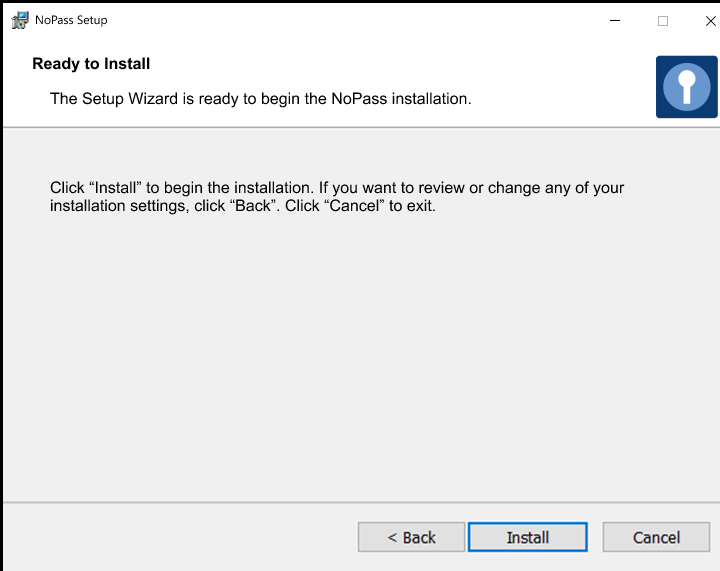Image resolution: width=720 pixels, height=571 pixels.
Task: Click the NoPass keyhole logo
Action: (686, 87)
